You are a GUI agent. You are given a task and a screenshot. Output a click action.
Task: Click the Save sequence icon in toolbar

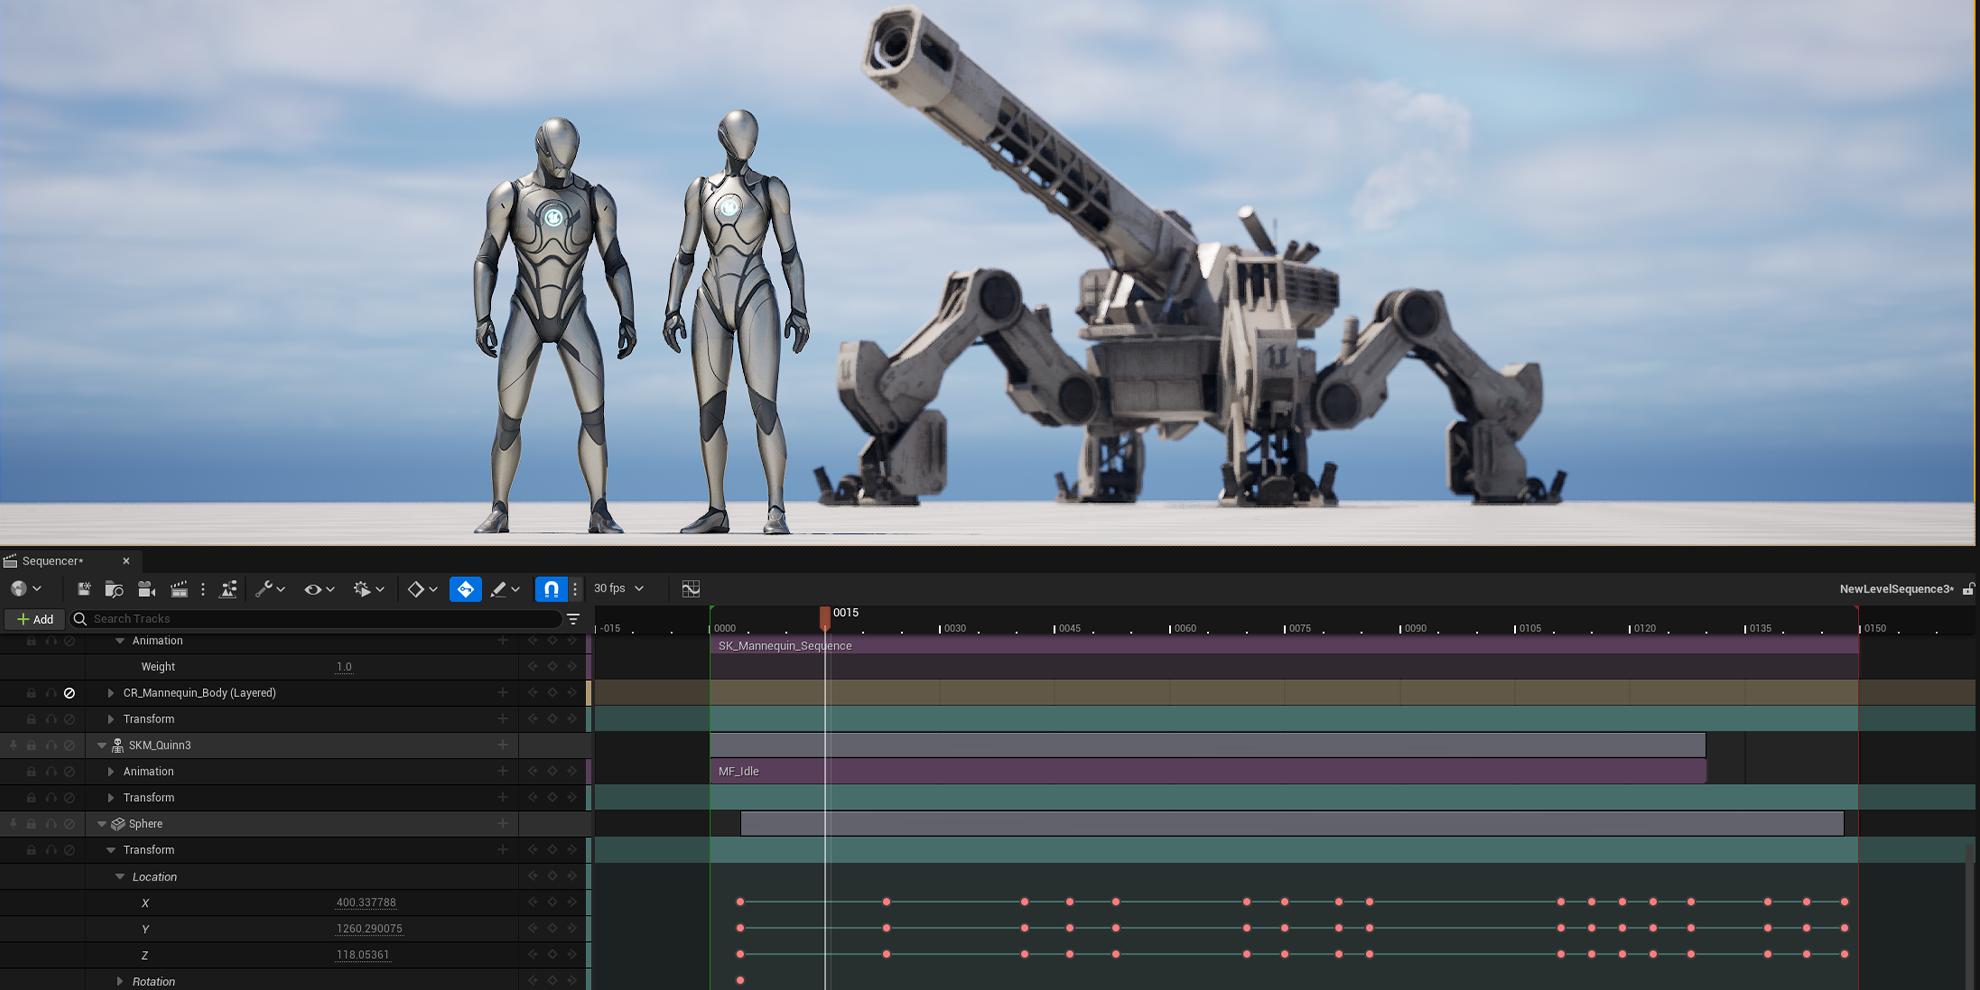[x=84, y=589]
